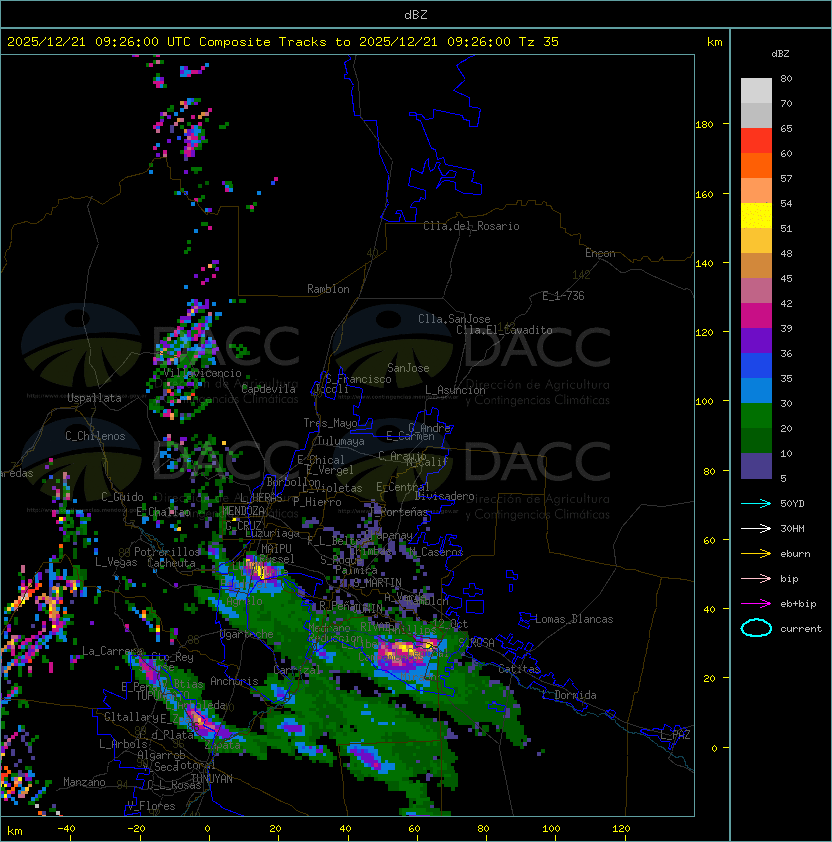The height and width of the screenshot is (842, 832).
Task: Select the Encon place label
Action: click(600, 253)
